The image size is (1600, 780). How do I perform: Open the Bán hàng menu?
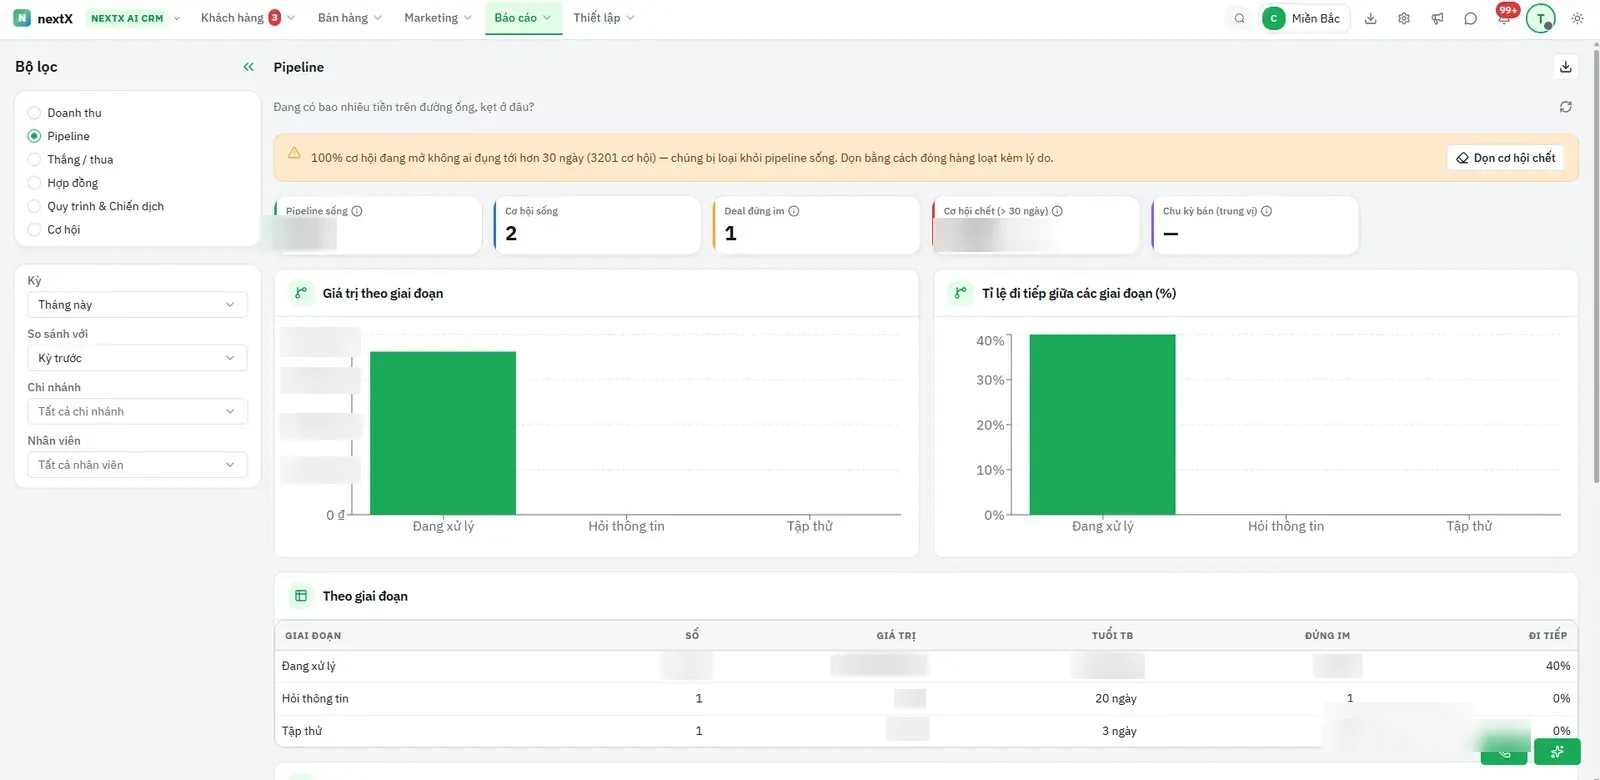pyautogui.click(x=349, y=18)
